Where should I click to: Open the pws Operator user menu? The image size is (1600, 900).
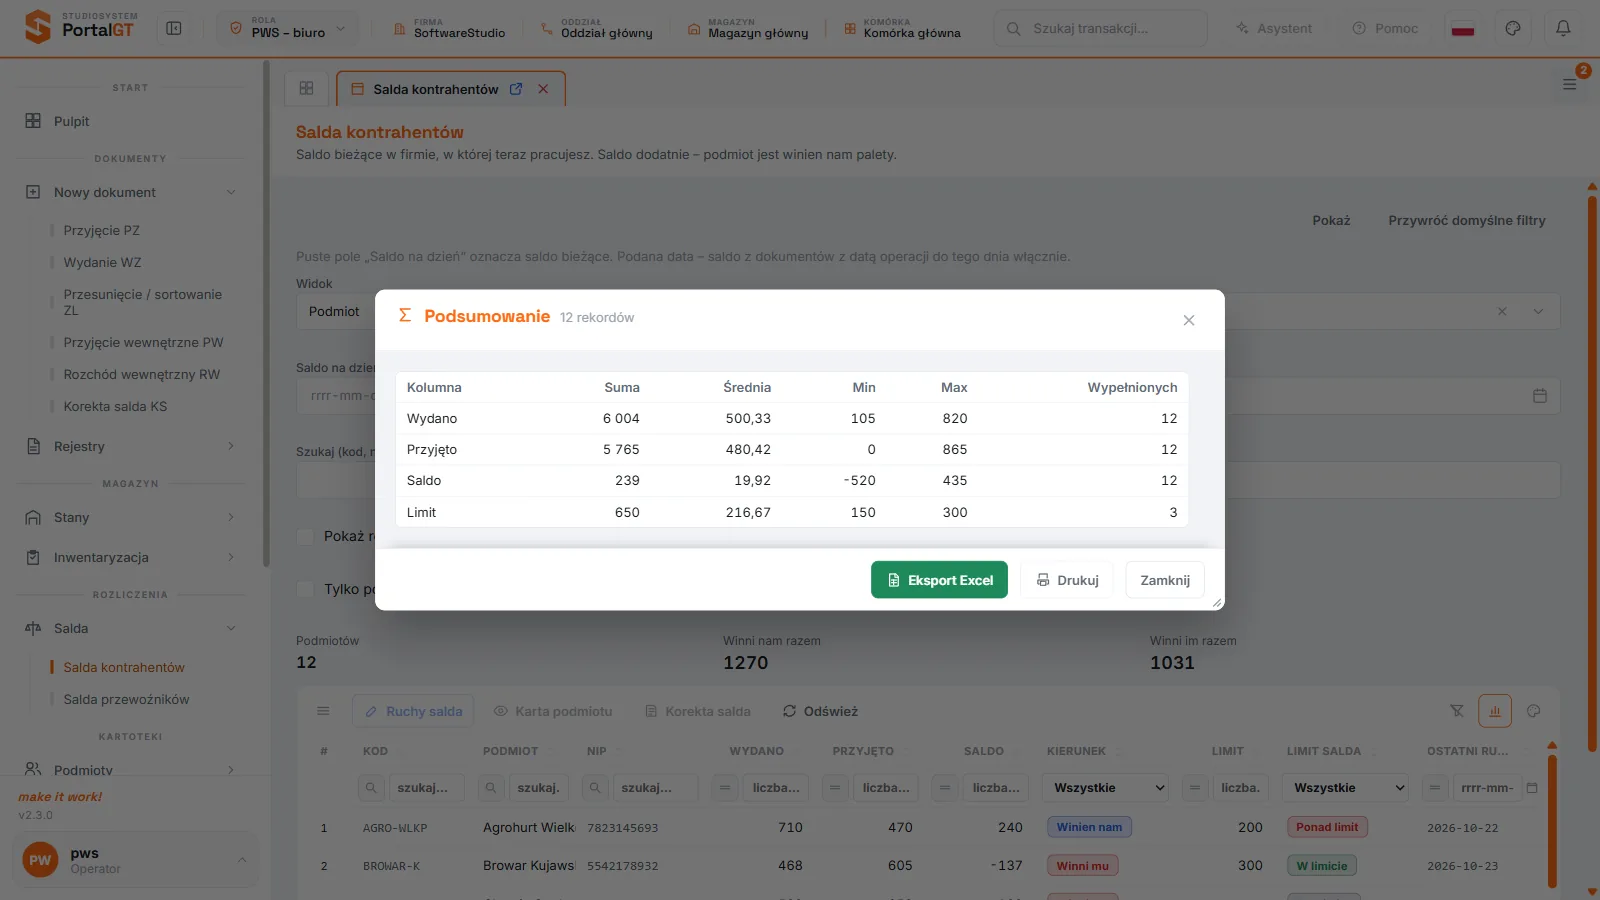coord(135,860)
